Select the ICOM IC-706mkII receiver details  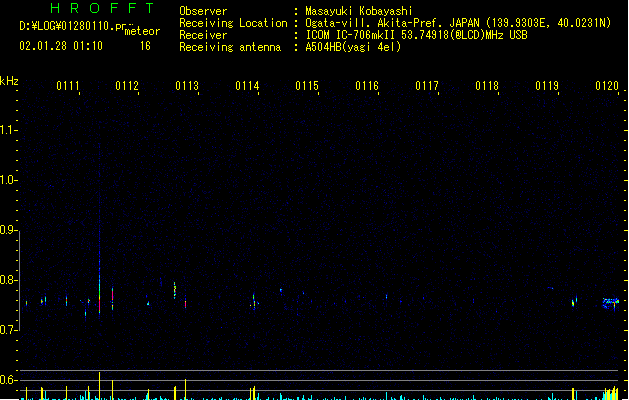point(416,35)
